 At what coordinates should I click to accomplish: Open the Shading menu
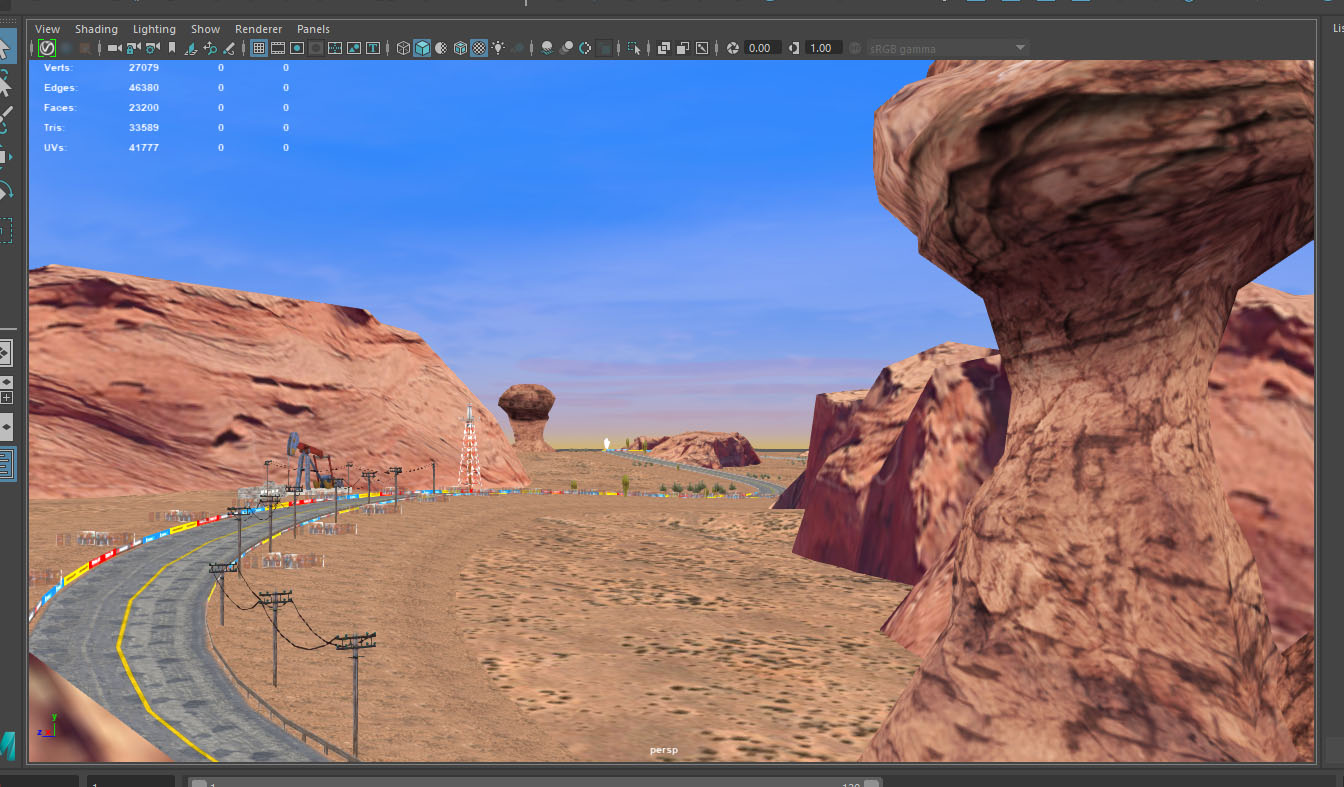tap(96, 29)
